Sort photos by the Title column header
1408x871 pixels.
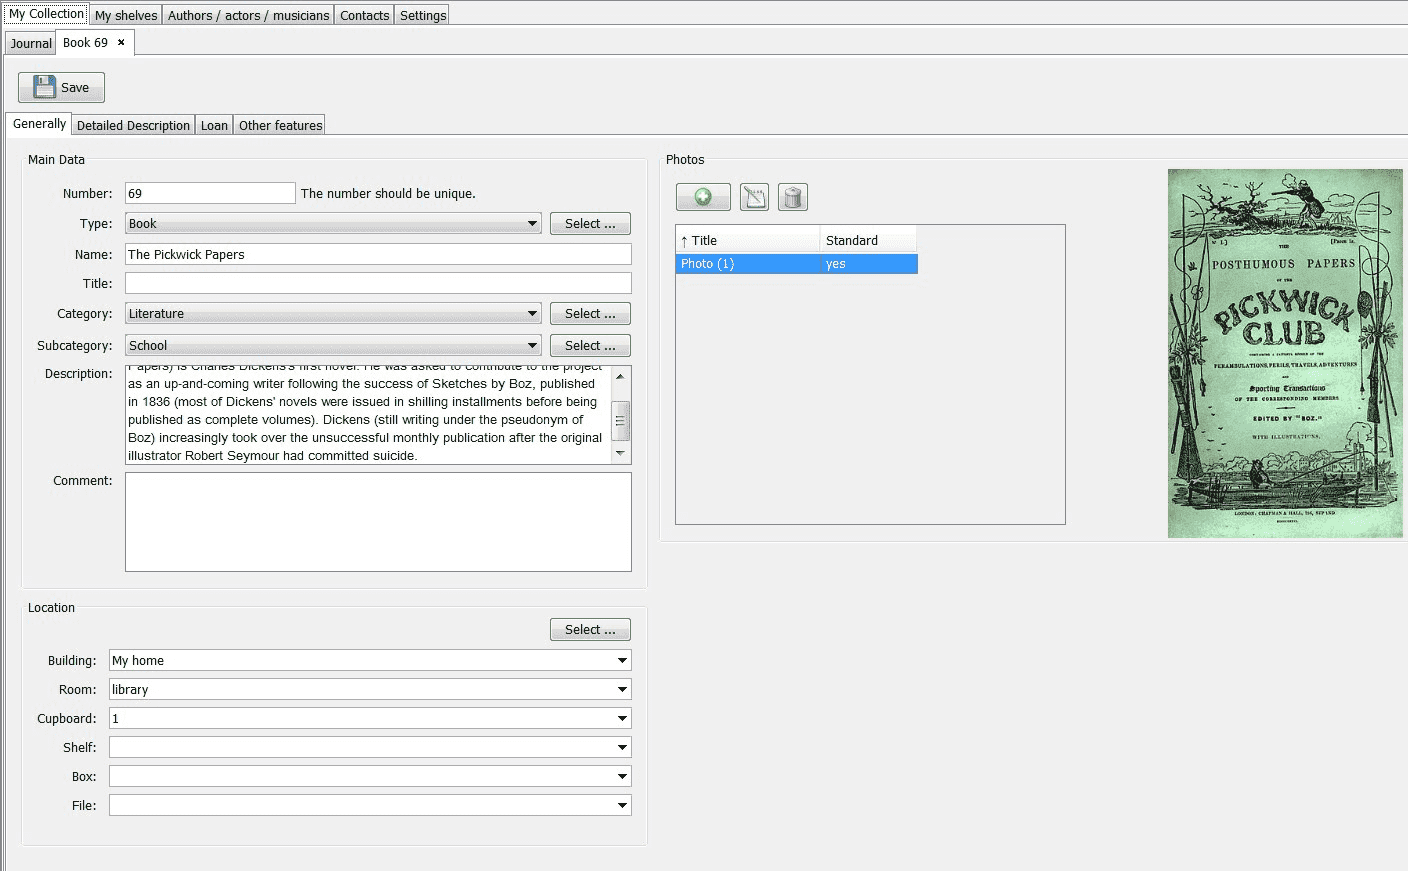point(747,240)
